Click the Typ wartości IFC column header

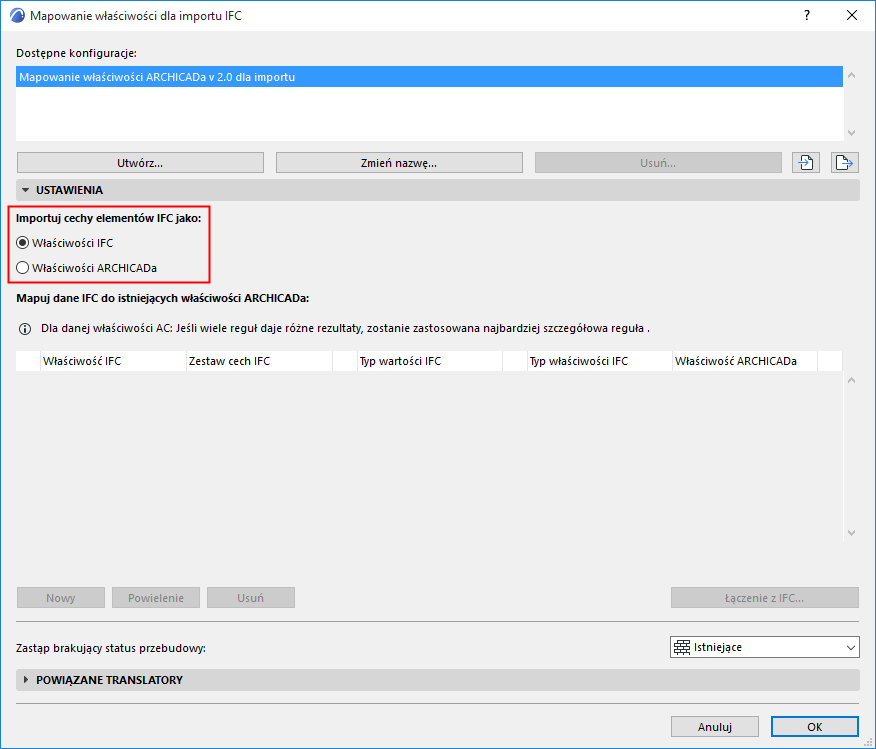click(430, 361)
